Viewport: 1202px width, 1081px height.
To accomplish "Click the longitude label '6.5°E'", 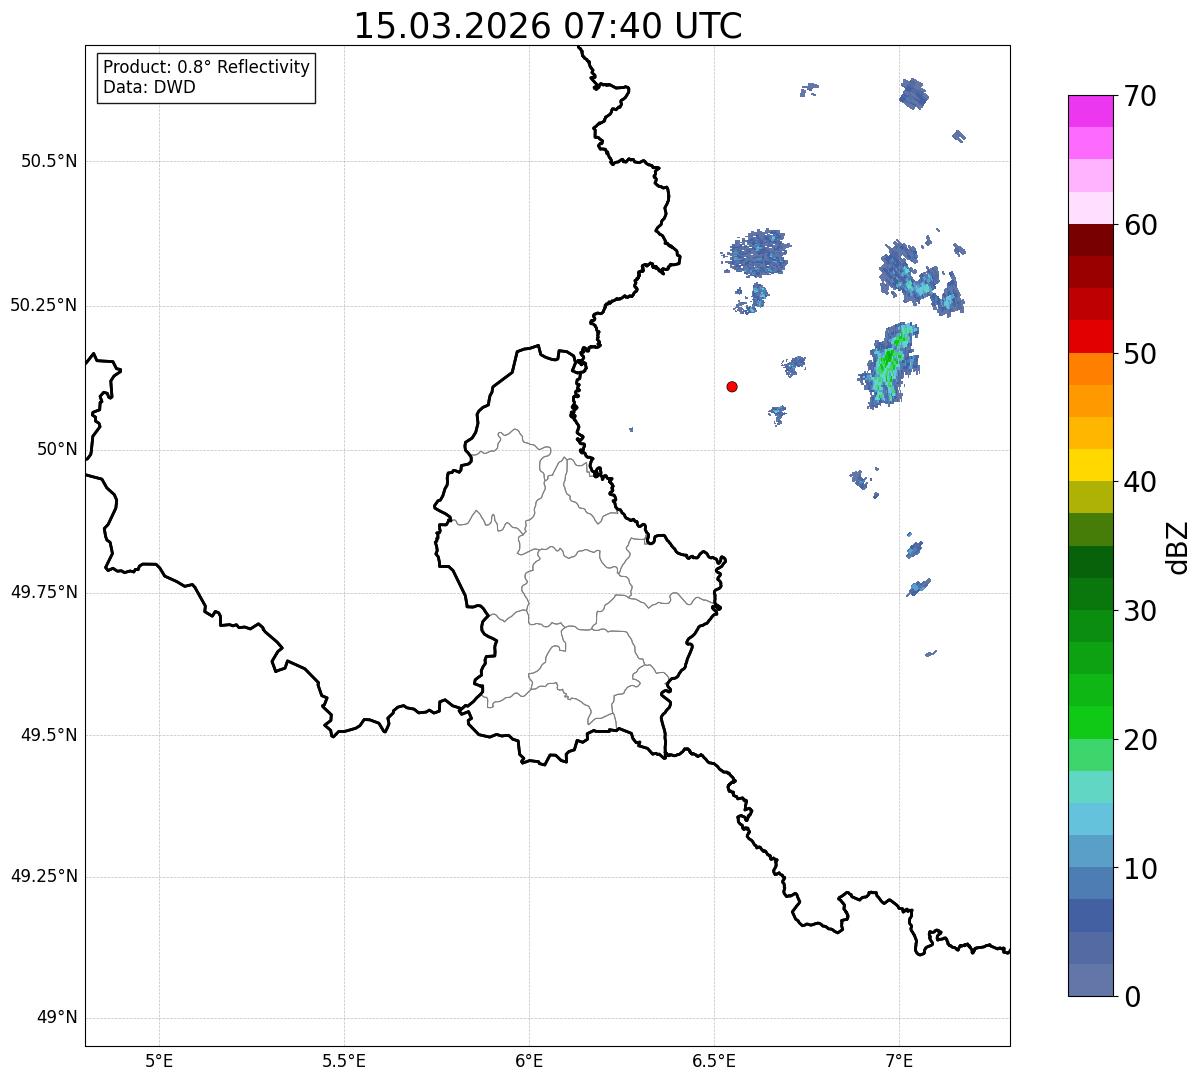I will click(714, 1060).
